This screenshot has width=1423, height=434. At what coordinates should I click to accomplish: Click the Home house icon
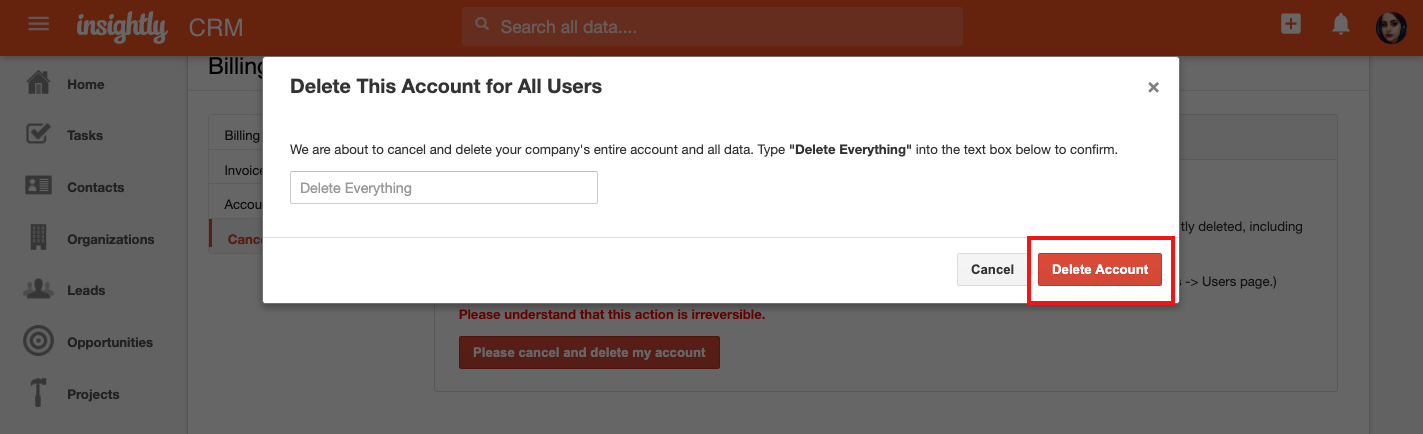coord(38,83)
